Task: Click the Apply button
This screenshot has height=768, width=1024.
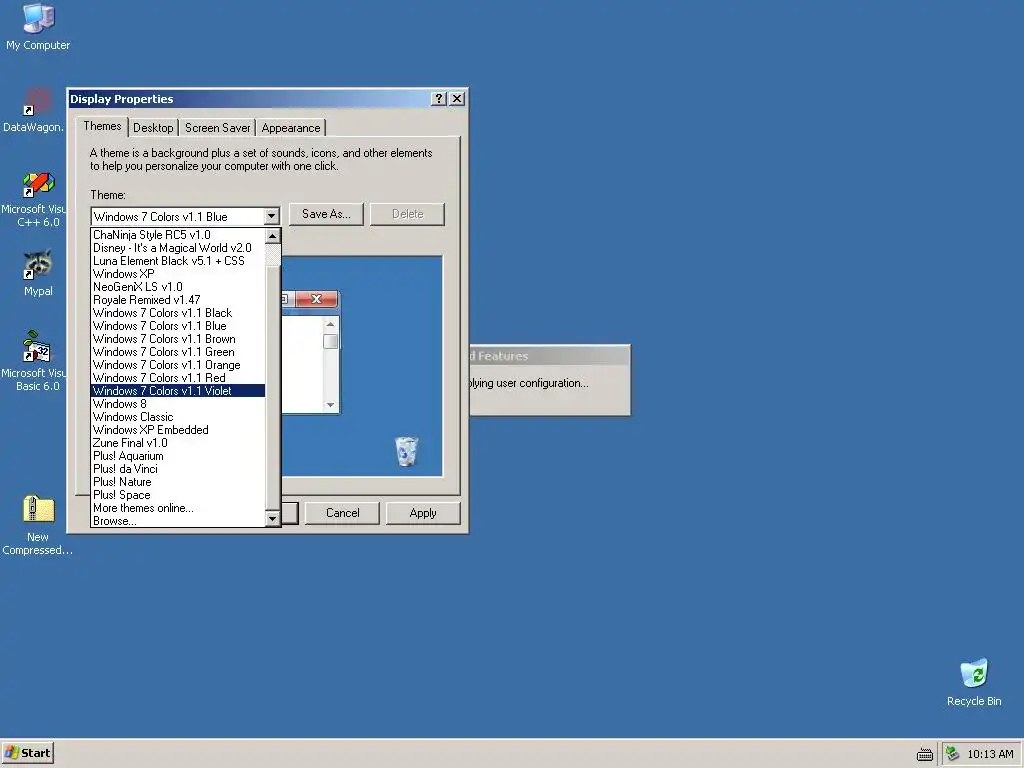Action: point(423,513)
